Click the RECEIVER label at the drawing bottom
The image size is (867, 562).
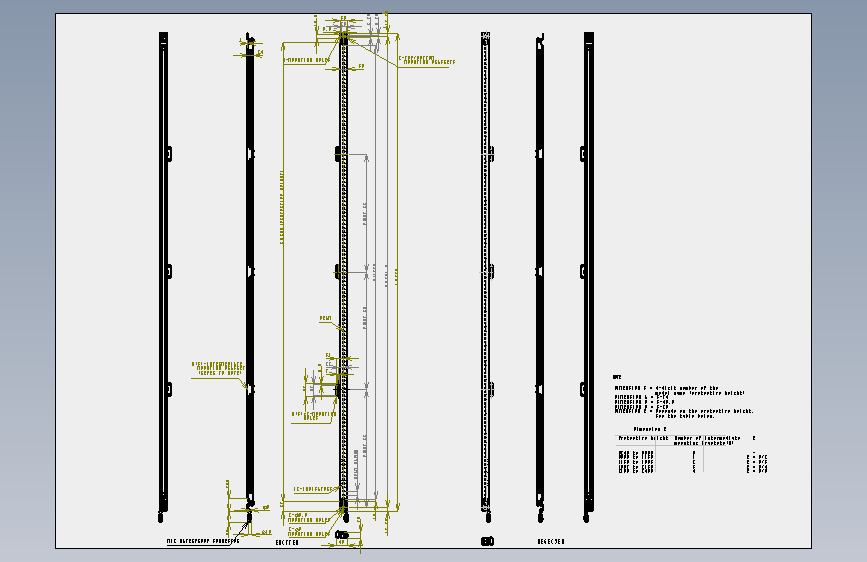(551, 542)
